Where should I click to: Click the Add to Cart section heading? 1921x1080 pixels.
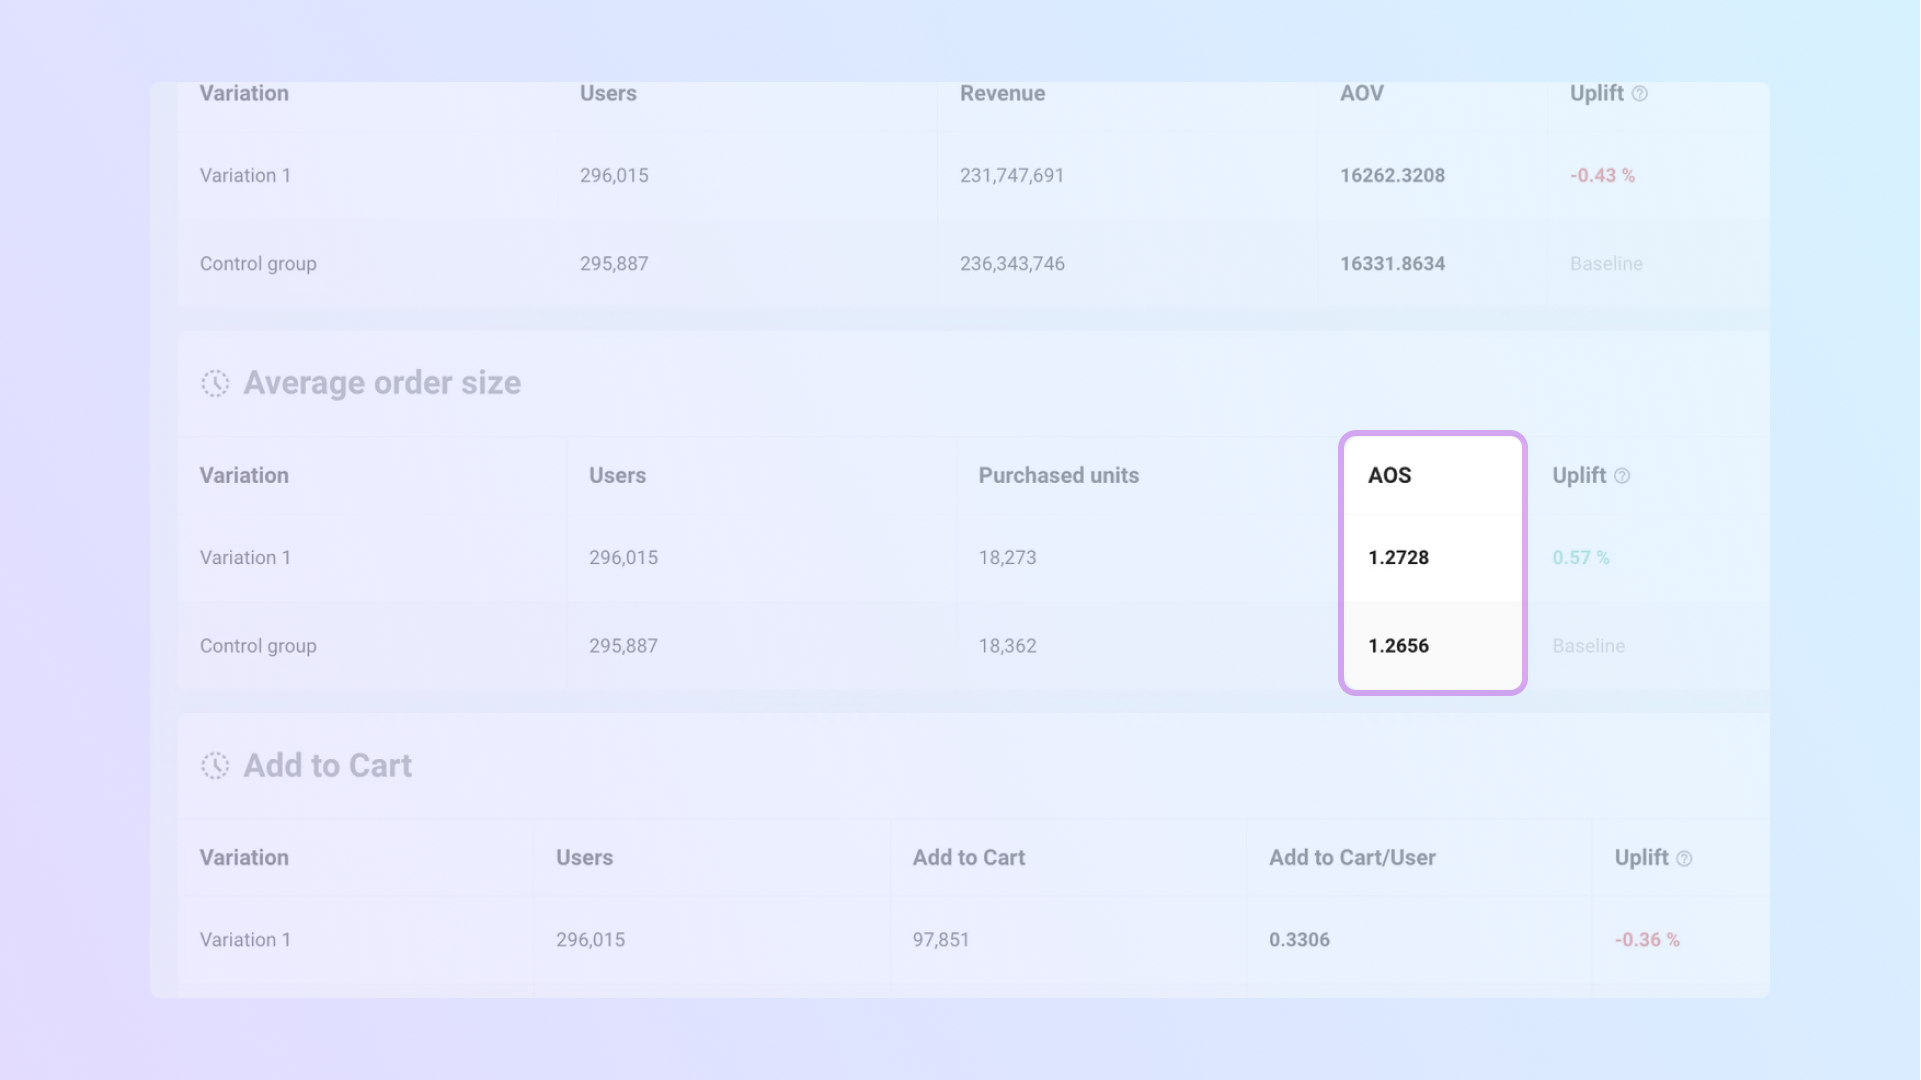pos(327,766)
